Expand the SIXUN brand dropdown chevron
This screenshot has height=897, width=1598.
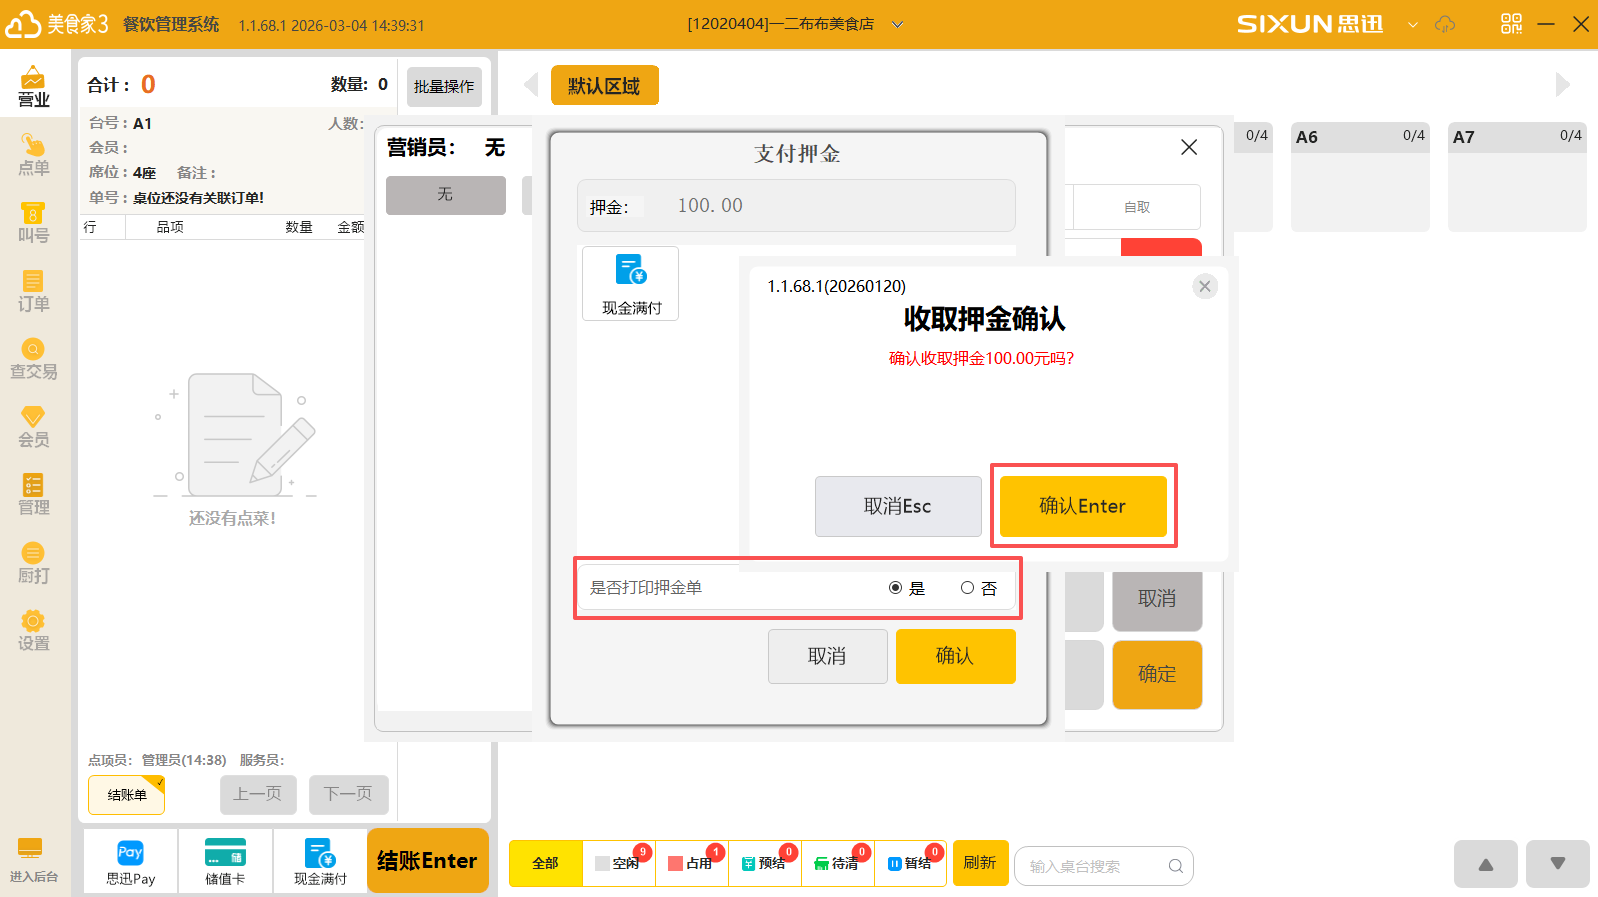point(1412,24)
